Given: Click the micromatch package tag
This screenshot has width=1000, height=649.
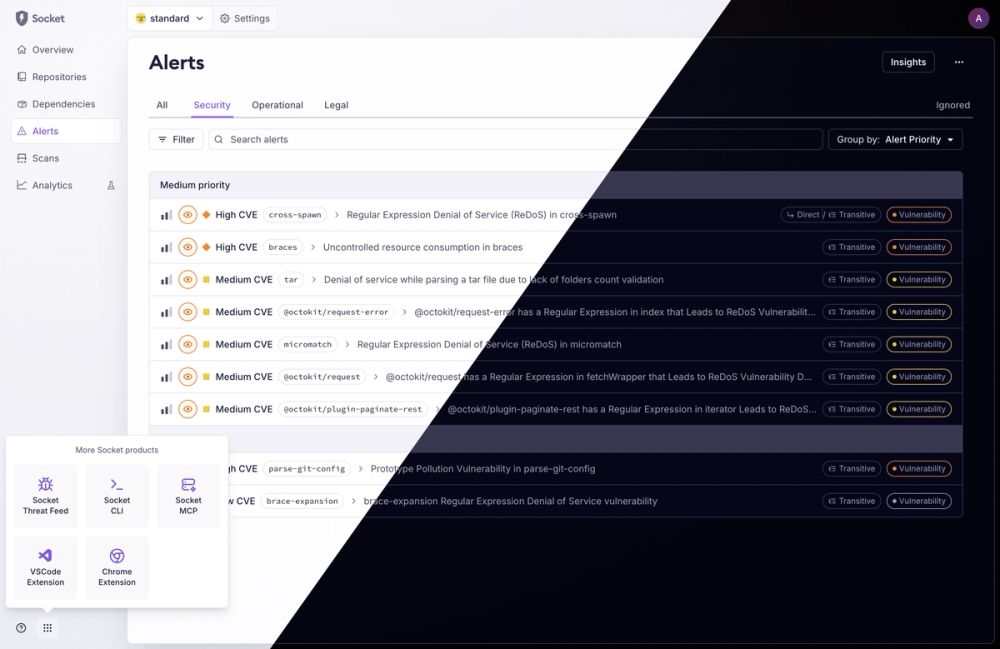Looking at the screenshot, I should click(307, 344).
